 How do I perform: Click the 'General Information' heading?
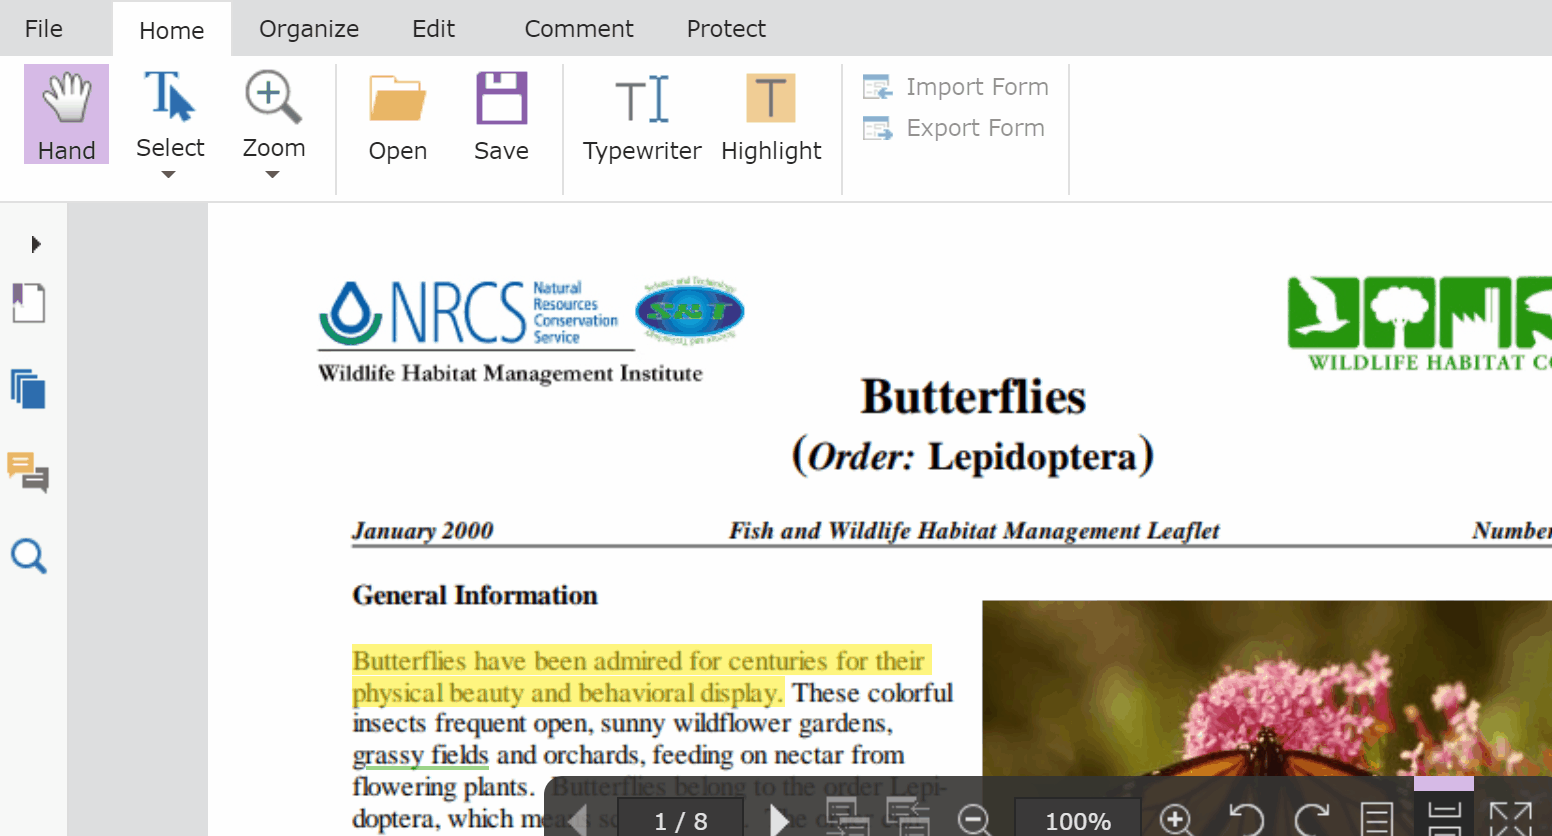click(x=475, y=595)
